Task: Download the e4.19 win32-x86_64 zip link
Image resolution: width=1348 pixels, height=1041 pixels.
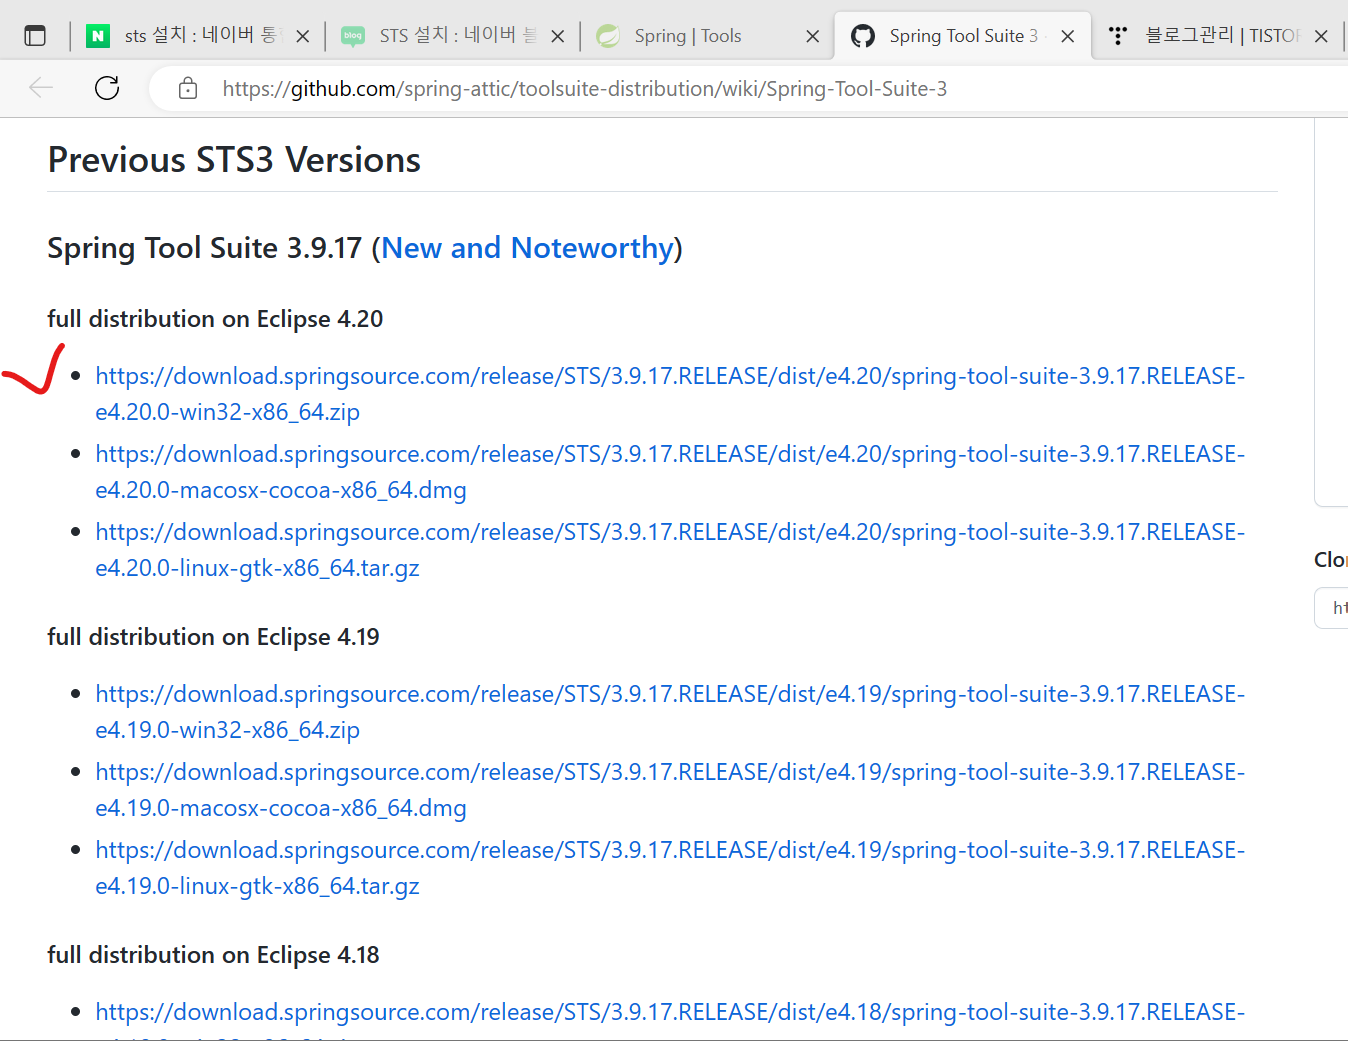Action: click(670, 712)
